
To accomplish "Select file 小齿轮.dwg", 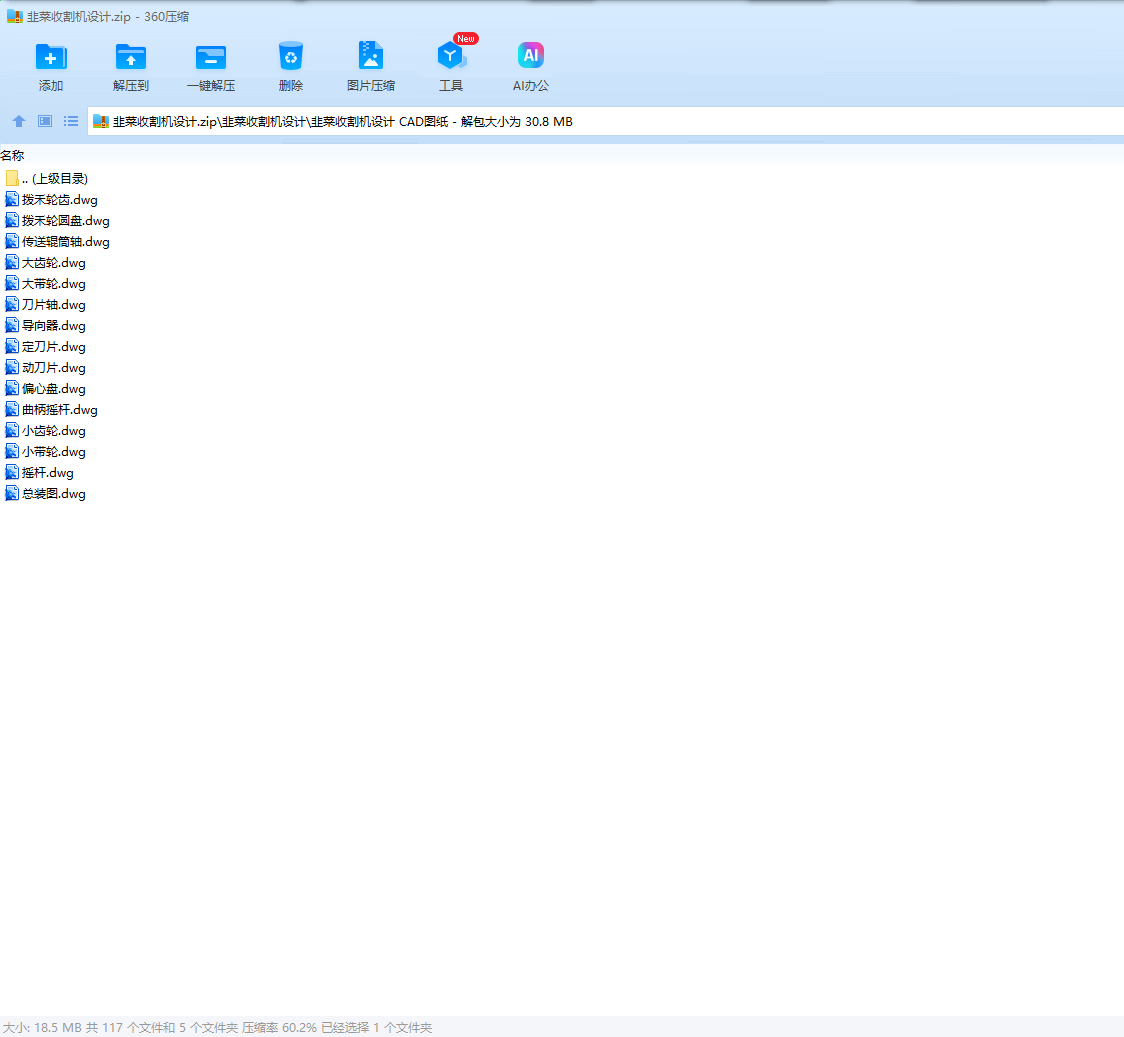I will pyautogui.click(x=45, y=431).
